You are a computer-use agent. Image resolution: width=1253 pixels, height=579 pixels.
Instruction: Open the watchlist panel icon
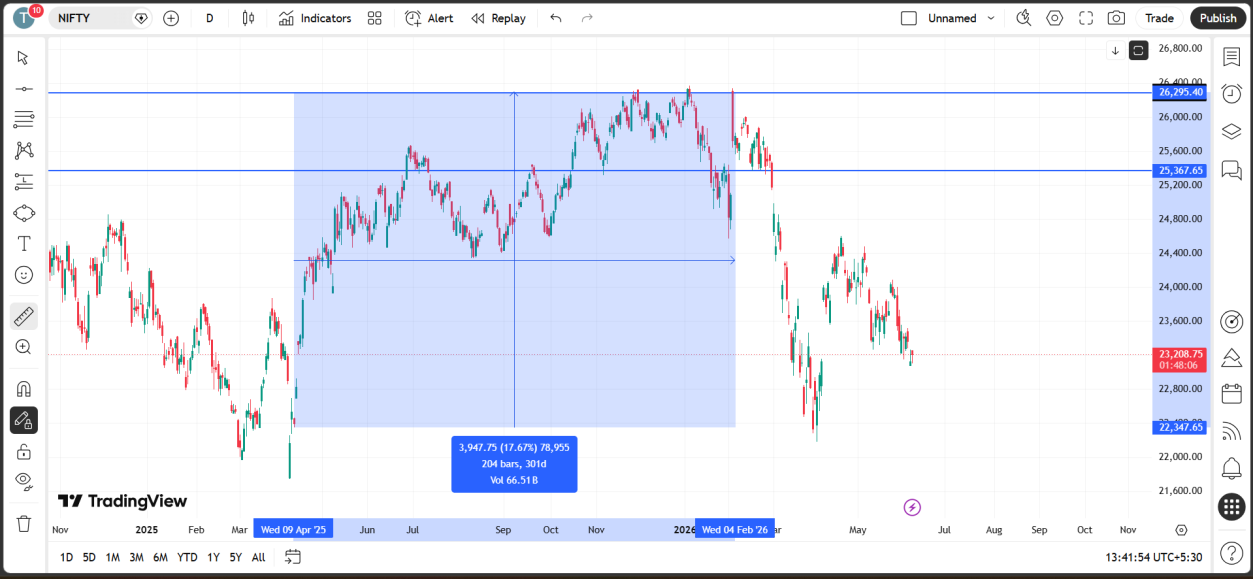coord(1232,56)
